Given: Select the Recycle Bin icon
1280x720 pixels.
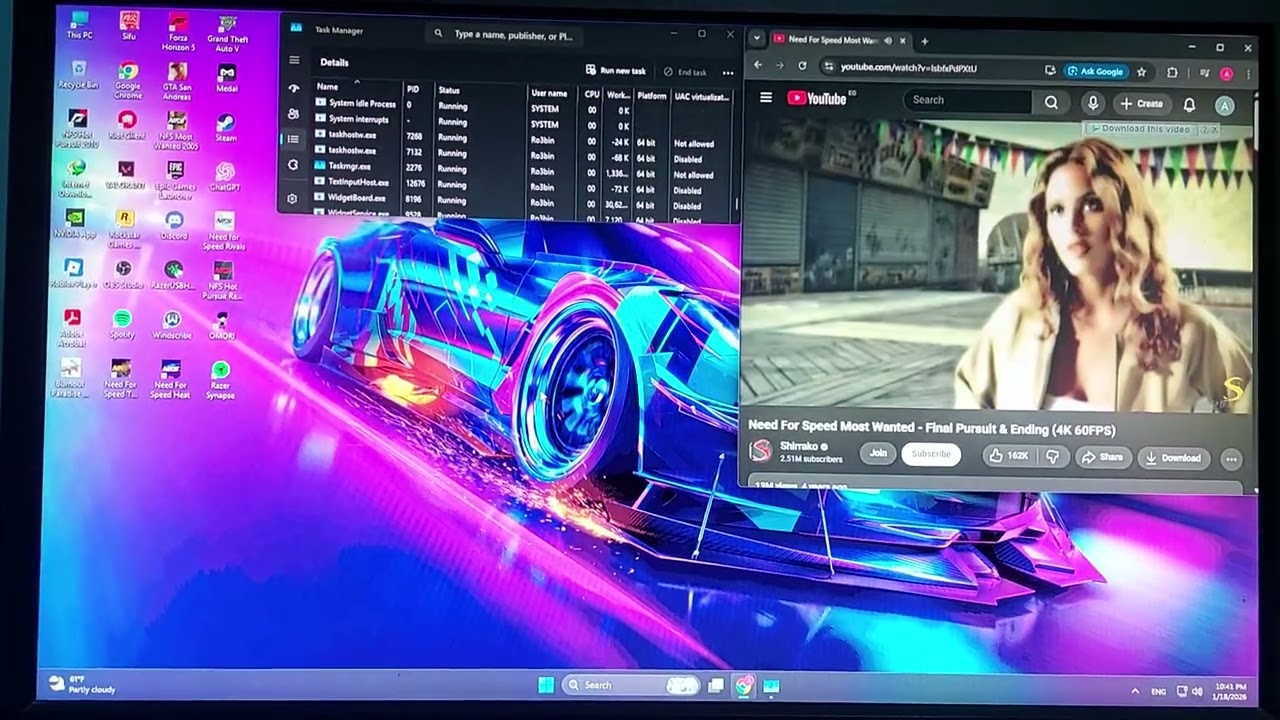Looking at the screenshot, I should point(78,76).
